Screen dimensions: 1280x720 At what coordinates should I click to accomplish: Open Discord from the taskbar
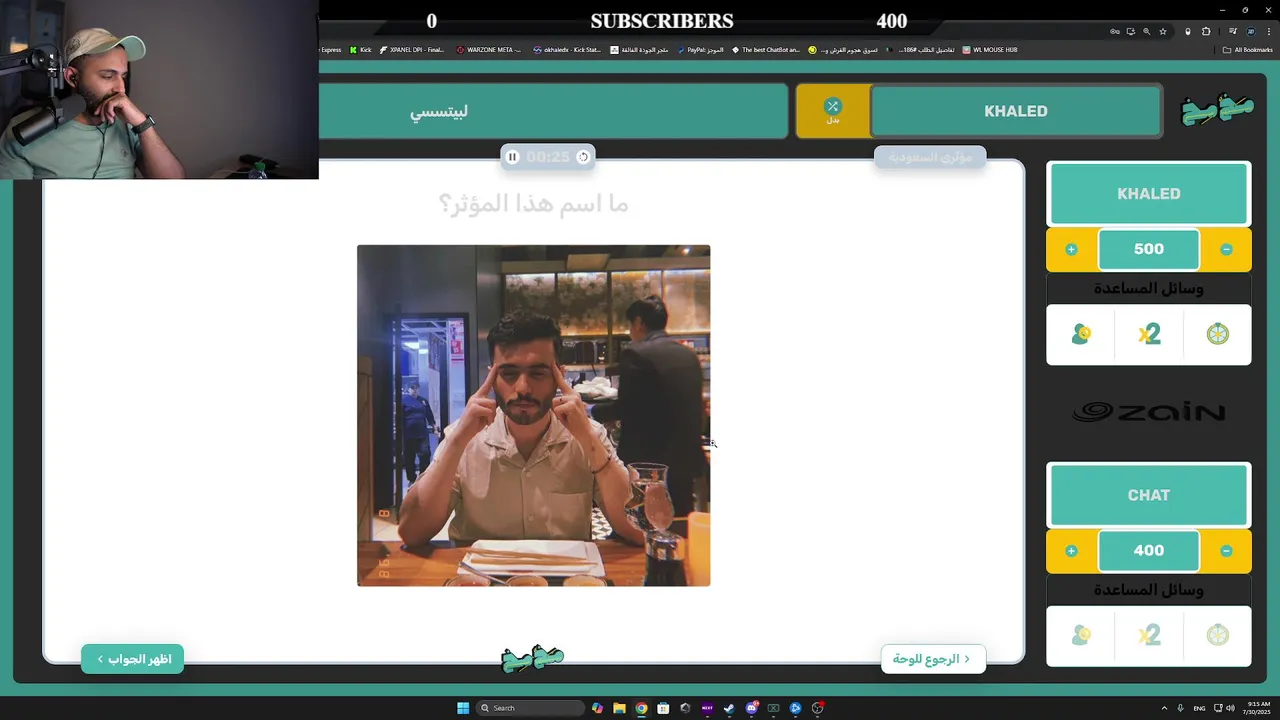[x=752, y=708]
